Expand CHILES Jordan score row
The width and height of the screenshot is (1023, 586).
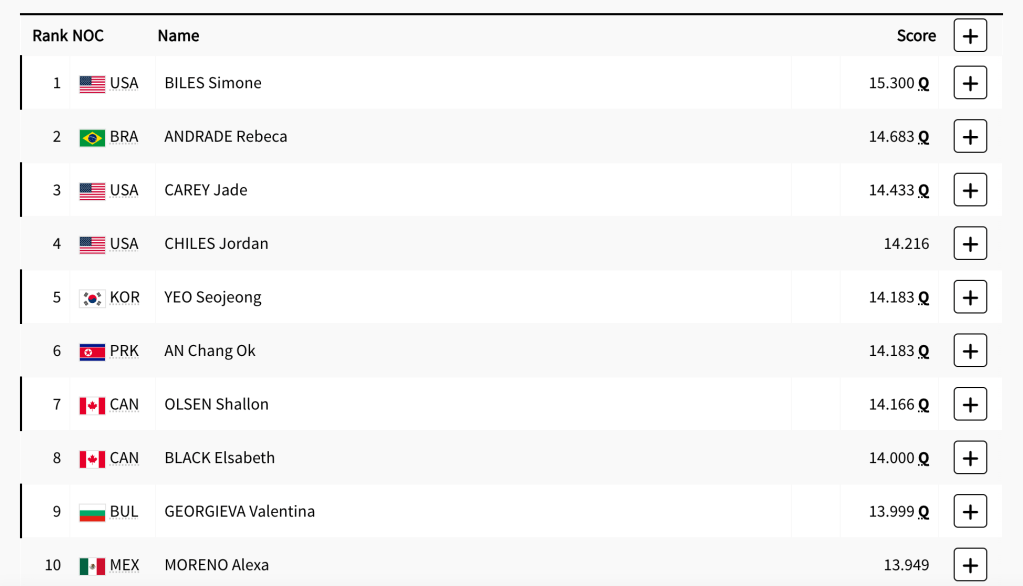[970, 243]
